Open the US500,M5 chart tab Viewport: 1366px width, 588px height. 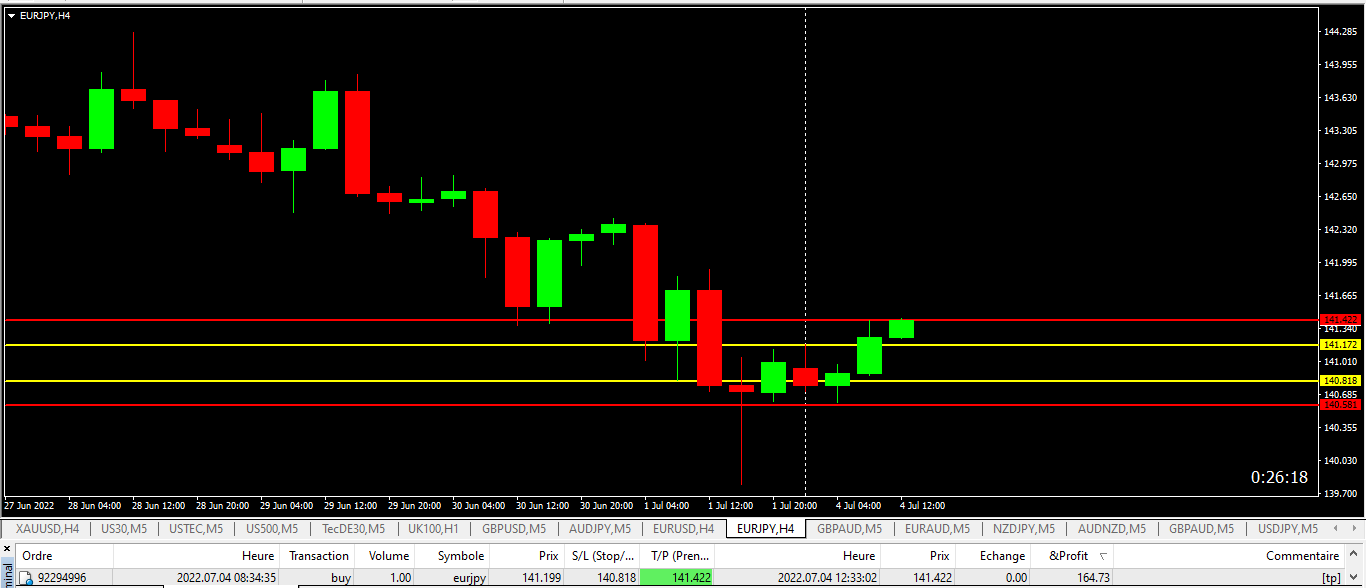[x=272, y=528]
